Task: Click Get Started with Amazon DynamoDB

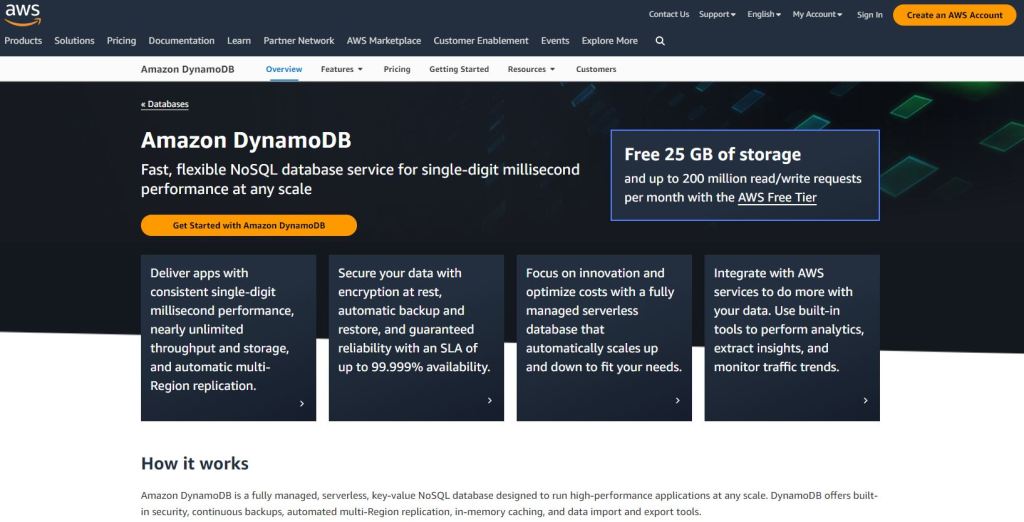Action: [x=249, y=225]
